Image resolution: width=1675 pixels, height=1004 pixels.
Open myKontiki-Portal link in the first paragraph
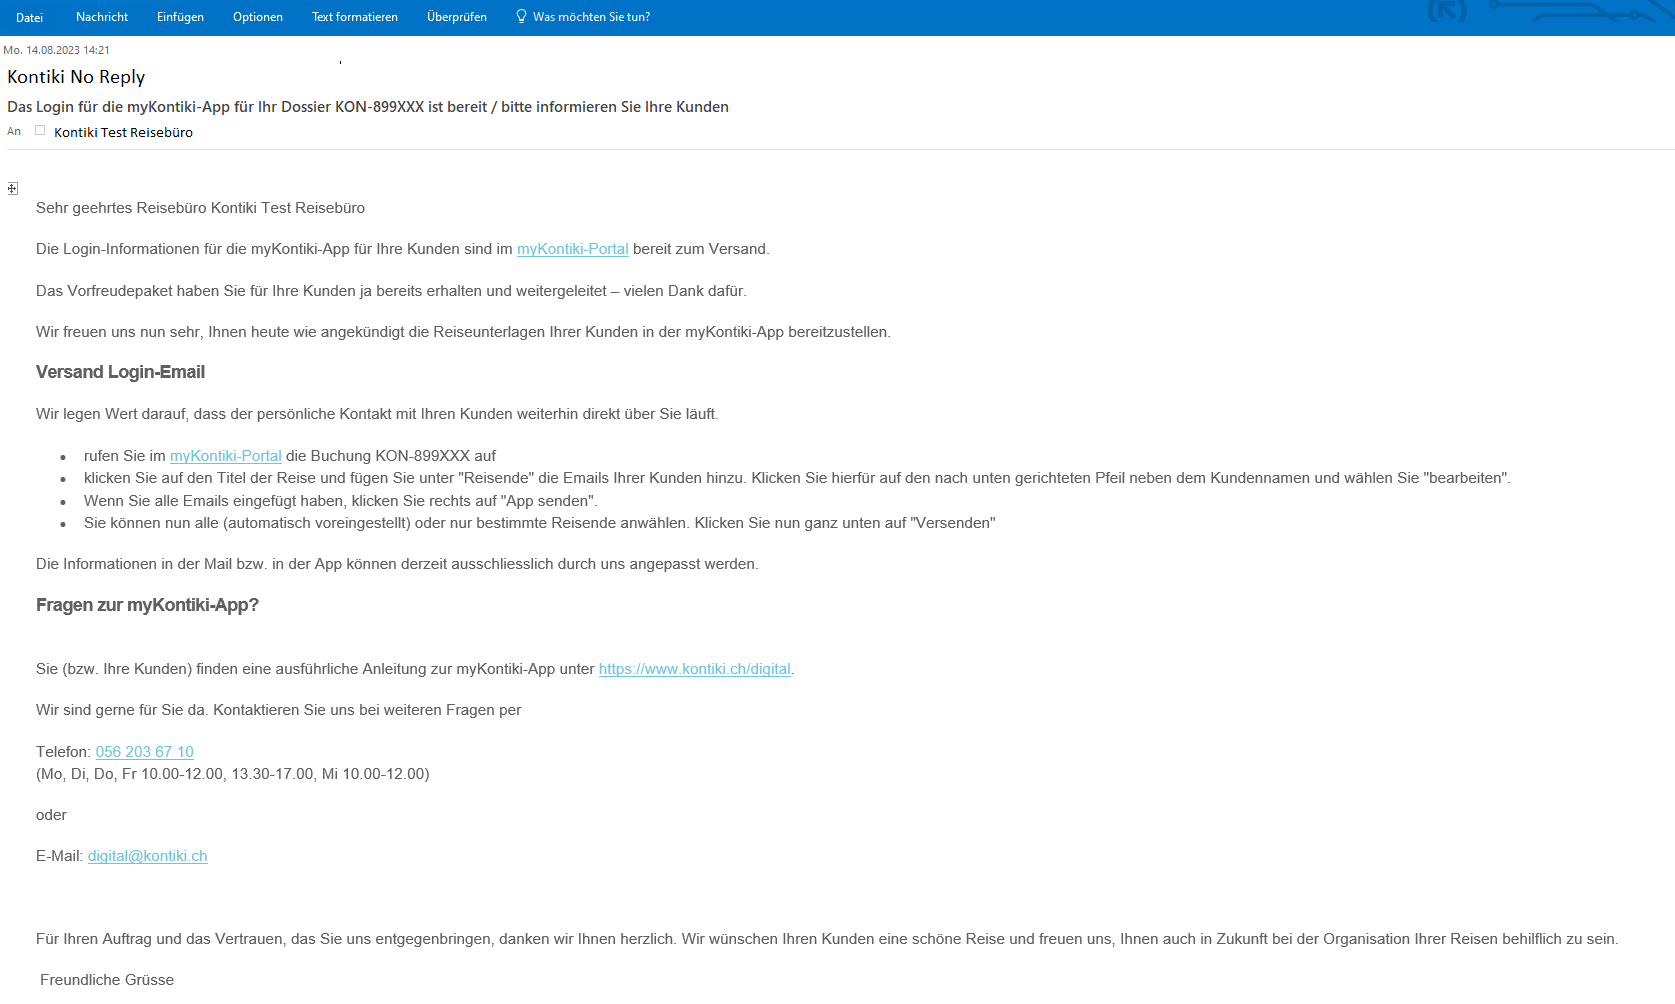click(x=572, y=249)
